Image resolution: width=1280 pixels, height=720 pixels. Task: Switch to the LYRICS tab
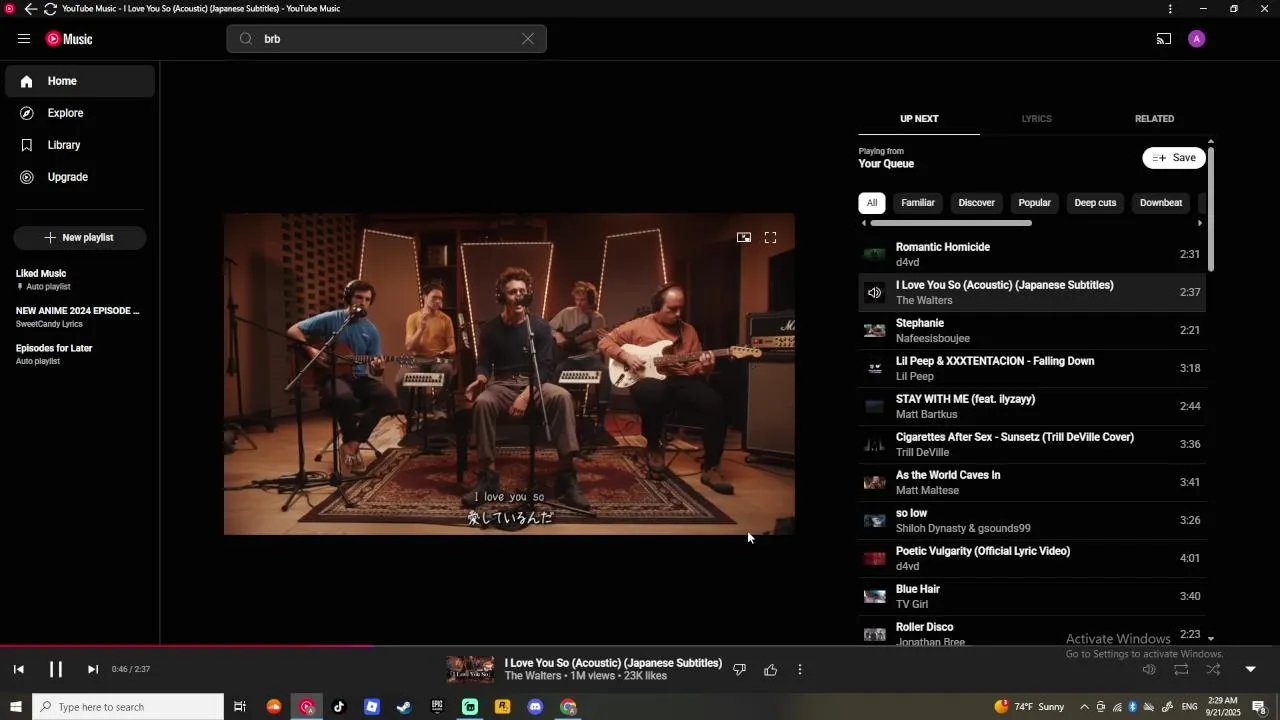(1036, 119)
